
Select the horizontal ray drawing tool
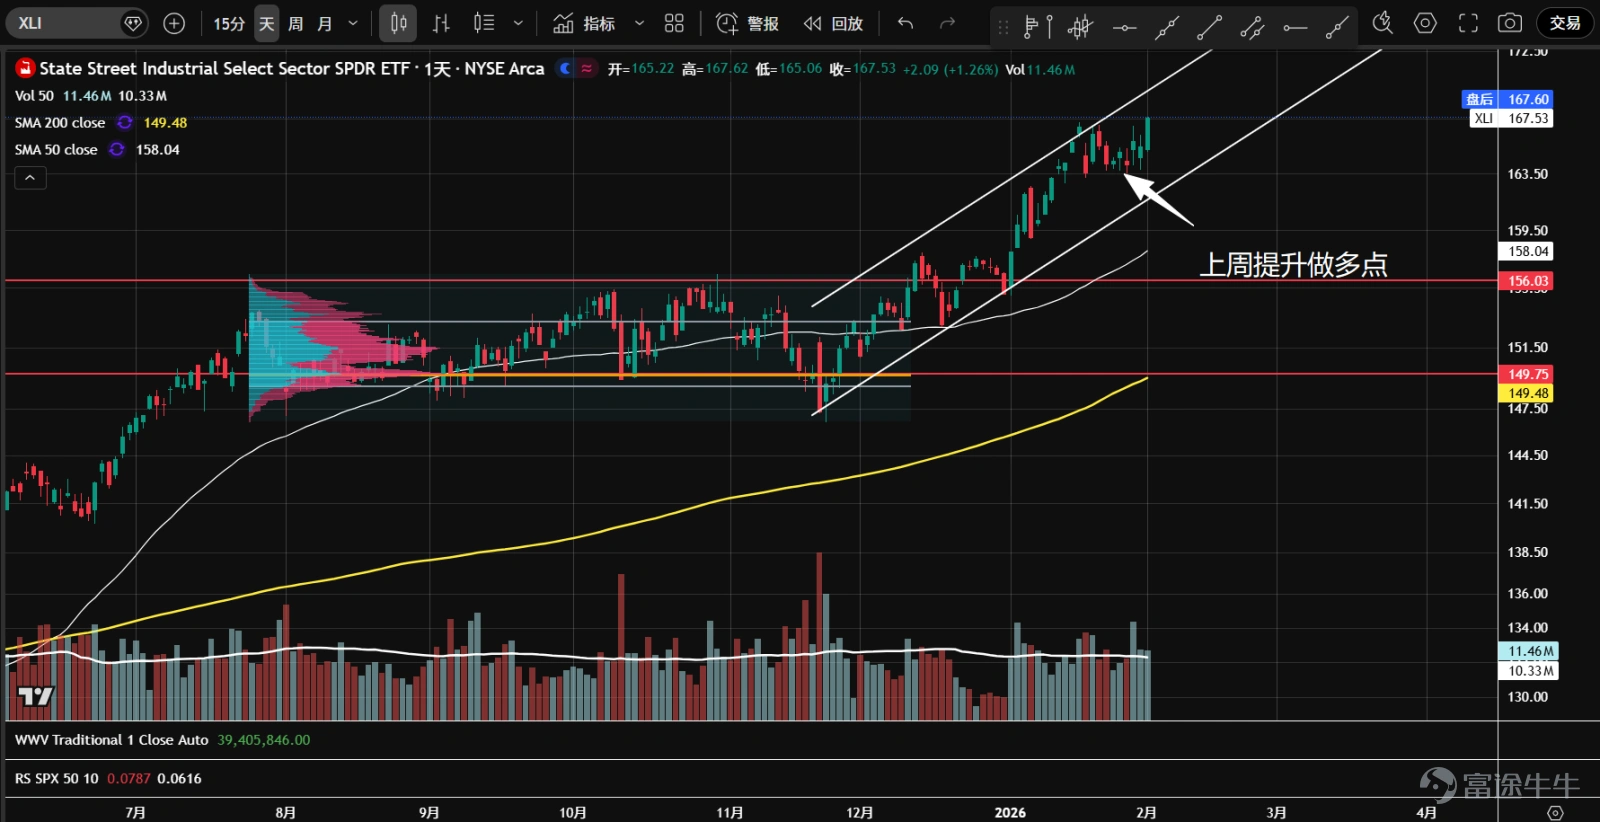tap(1295, 27)
